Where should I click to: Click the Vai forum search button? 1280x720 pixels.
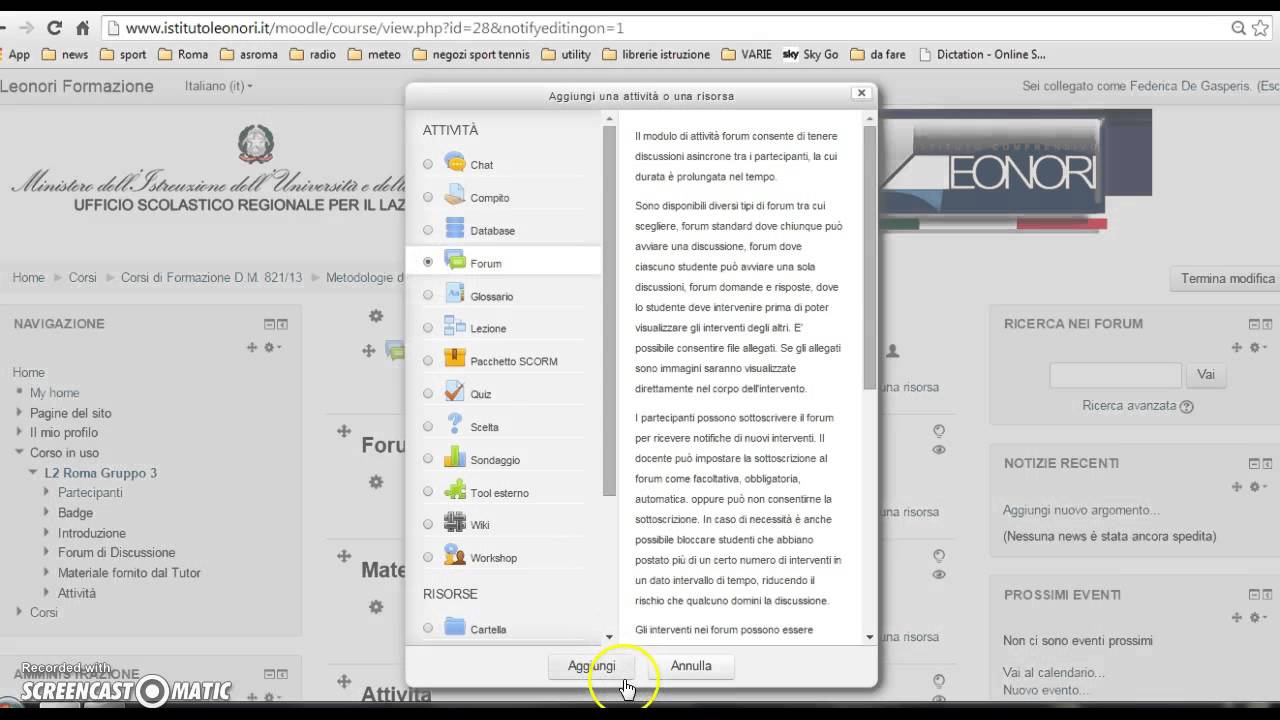(1206, 374)
